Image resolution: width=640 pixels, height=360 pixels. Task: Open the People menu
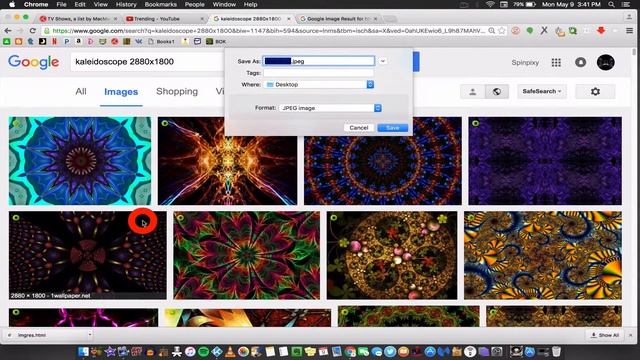coord(194,4)
